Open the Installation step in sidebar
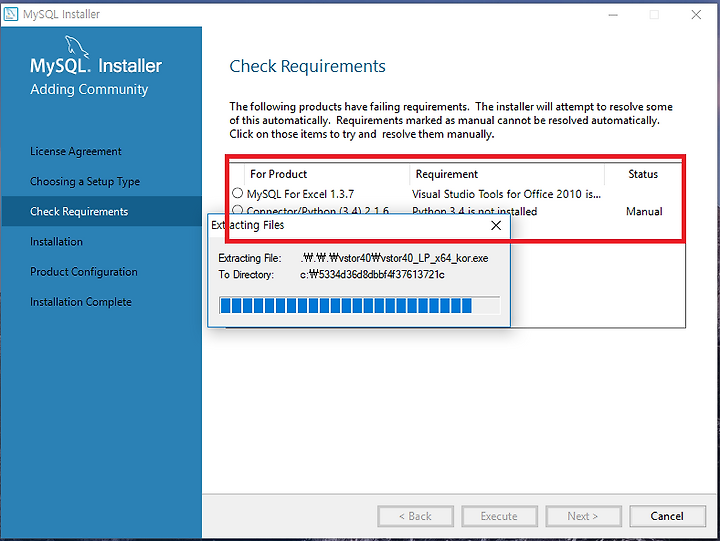The width and height of the screenshot is (720, 541). pyautogui.click(x=56, y=242)
